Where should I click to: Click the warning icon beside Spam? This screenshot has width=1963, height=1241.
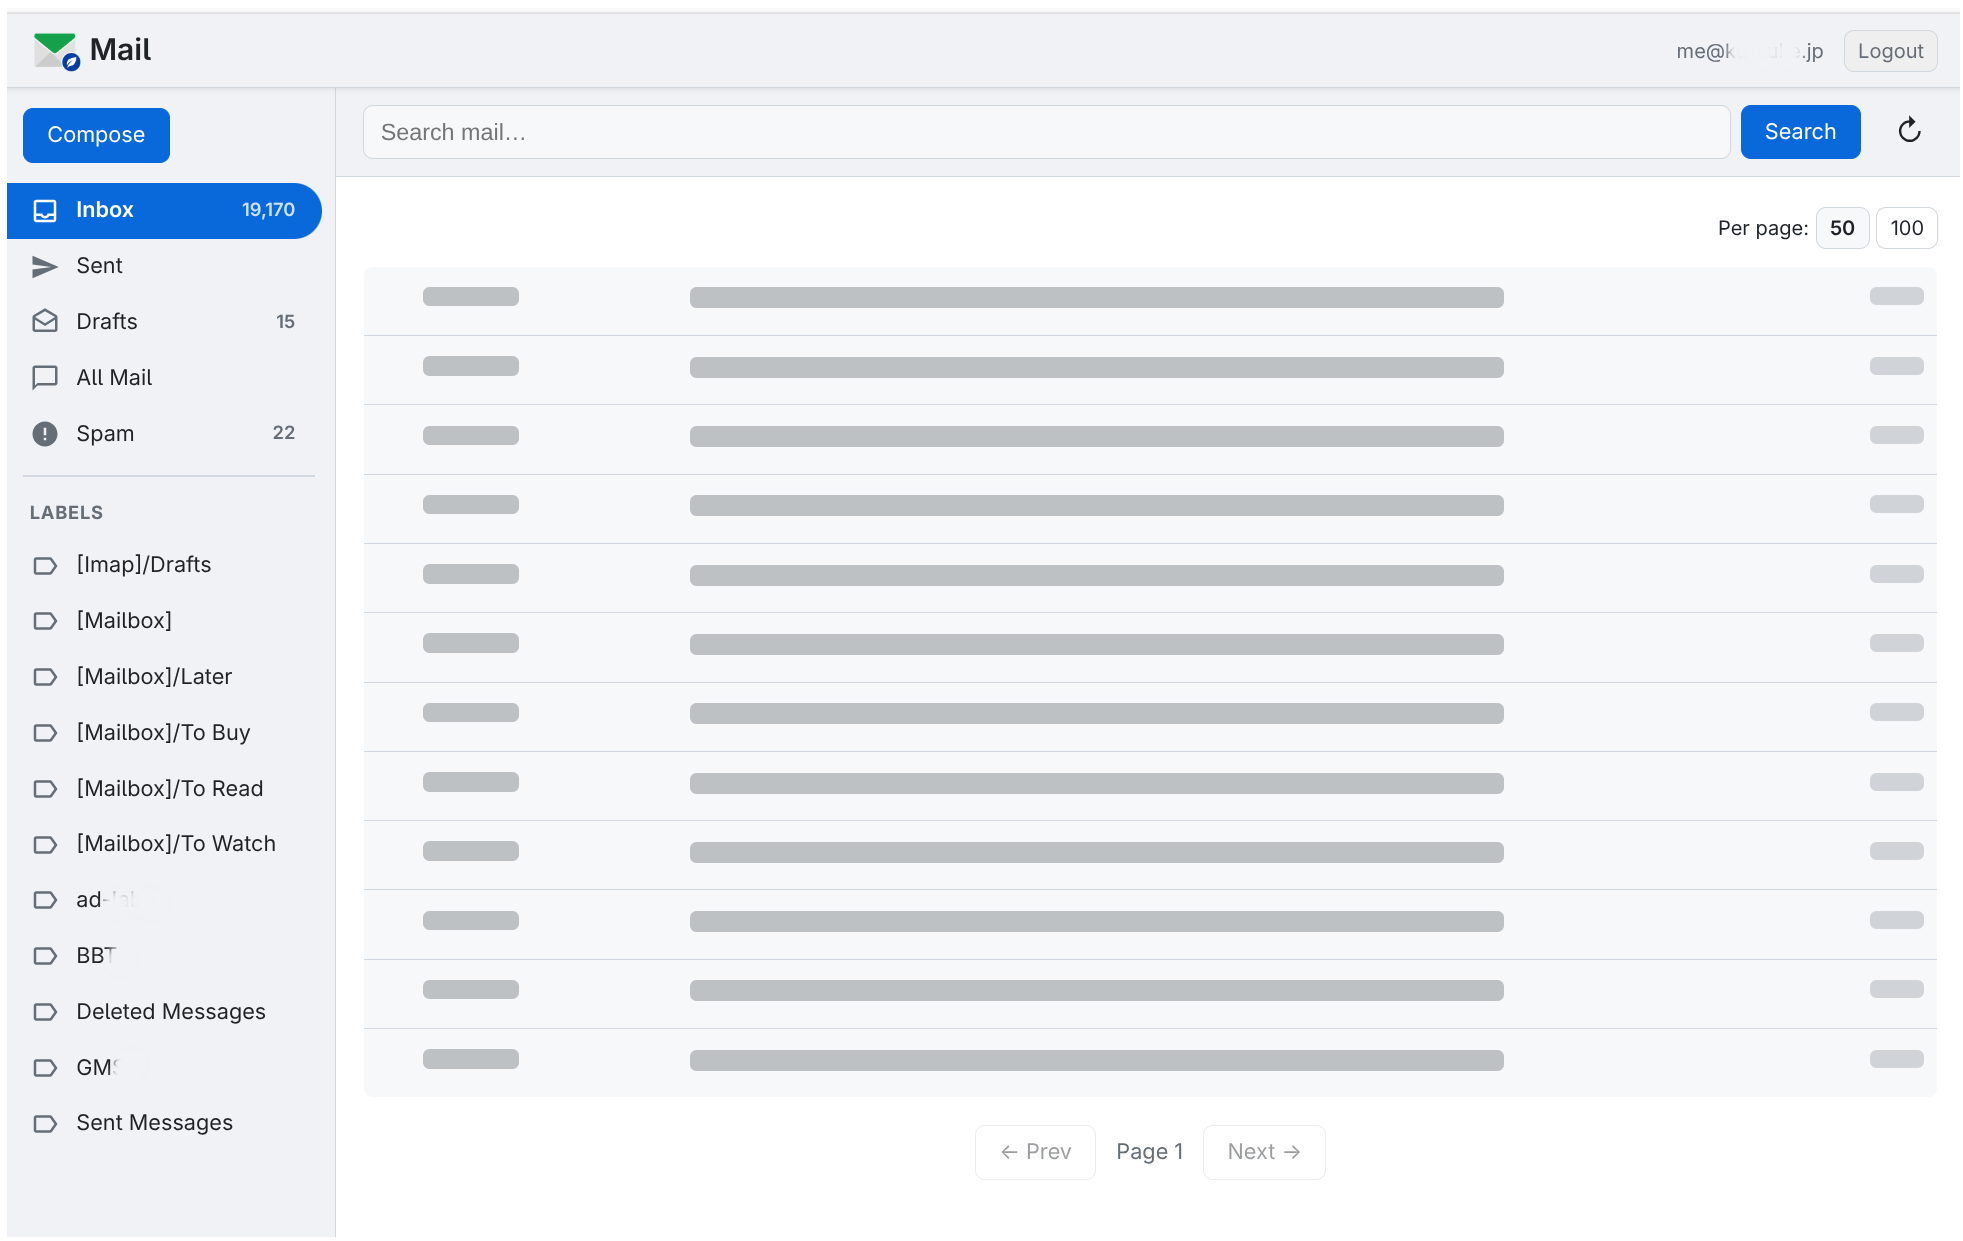(45, 433)
